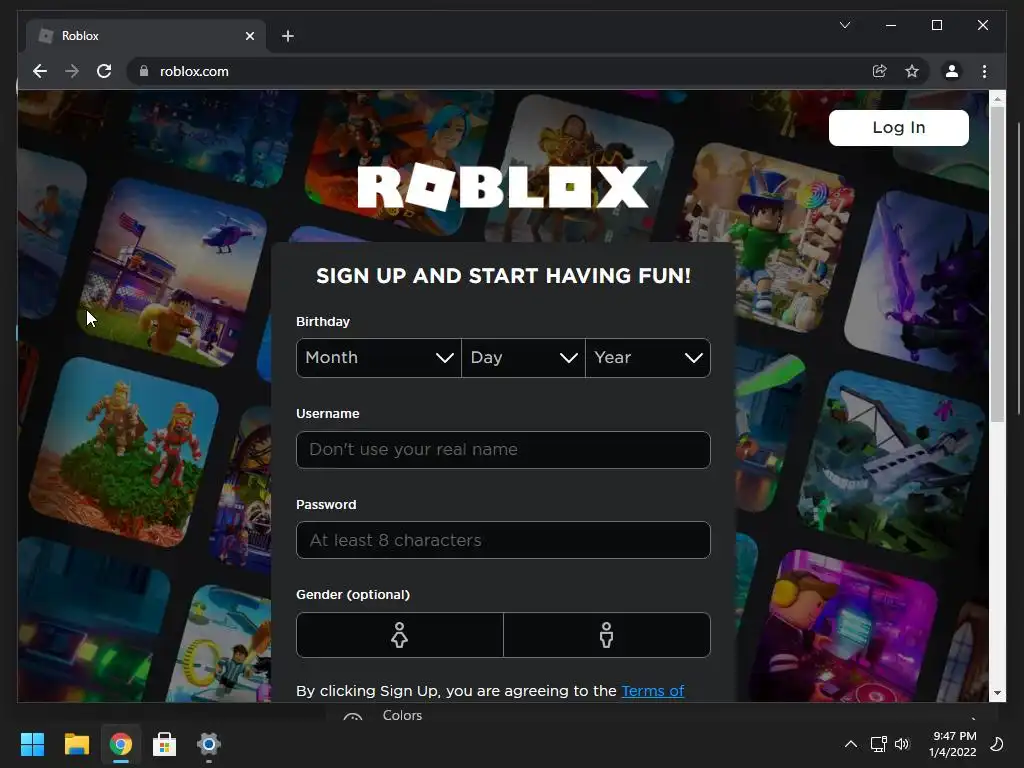
Task: Click the crashed airplane game thumbnail
Action: tap(891, 464)
